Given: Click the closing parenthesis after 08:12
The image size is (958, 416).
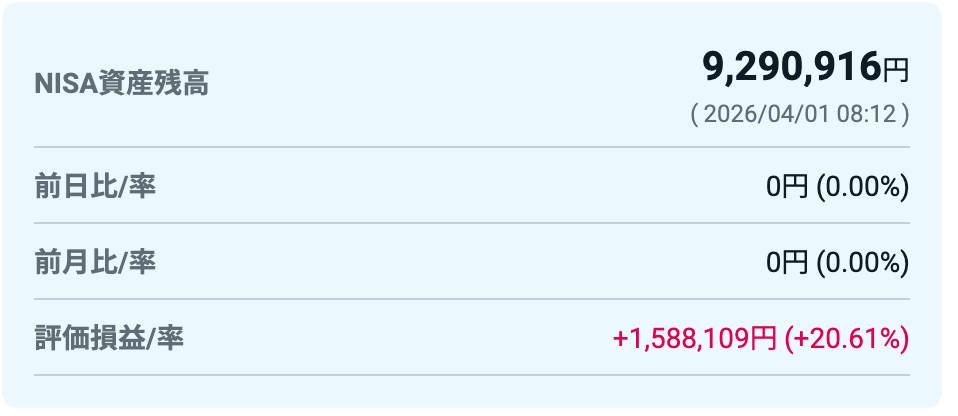Looking at the screenshot, I should click(905, 115).
